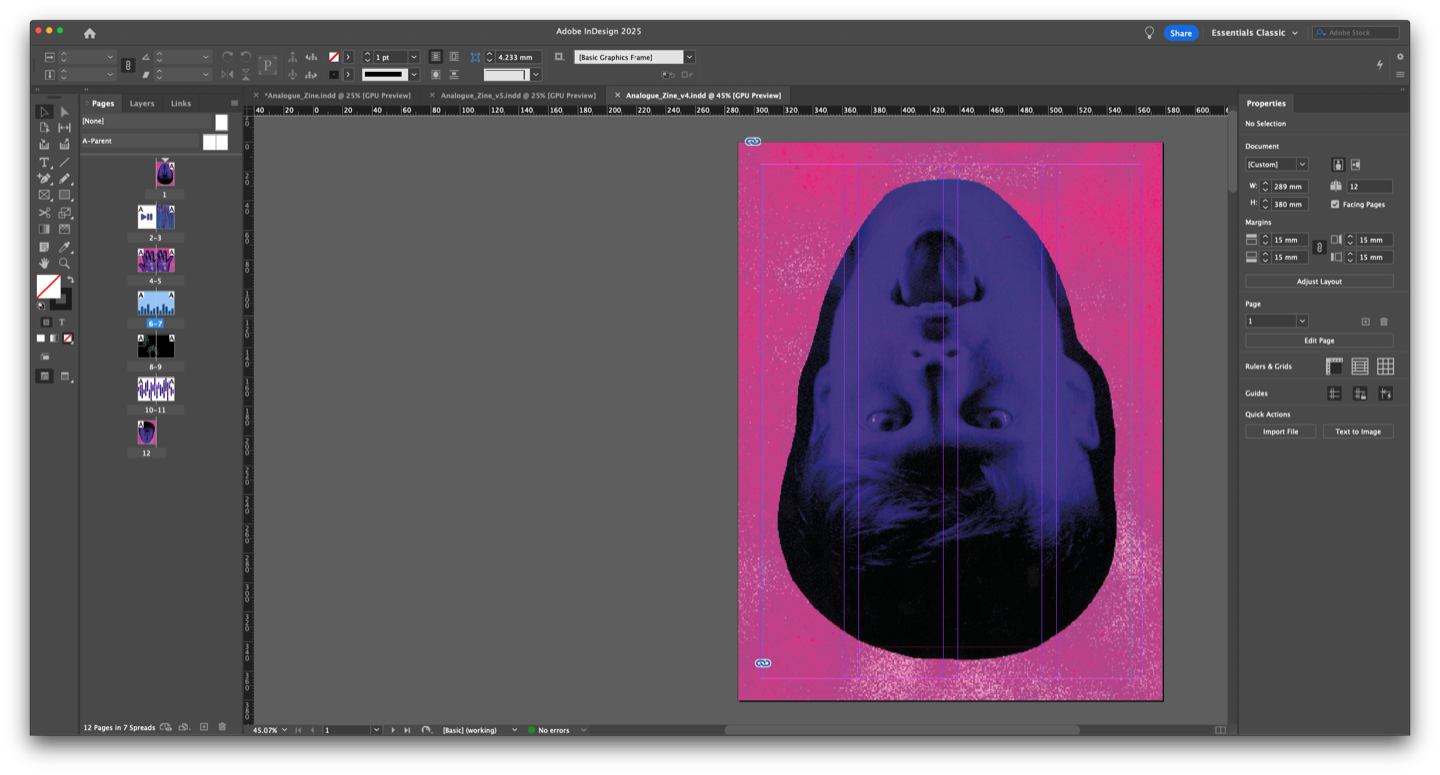The width and height of the screenshot is (1440, 775).
Task: Click the Adjust Layout button
Action: [1319, 281]
